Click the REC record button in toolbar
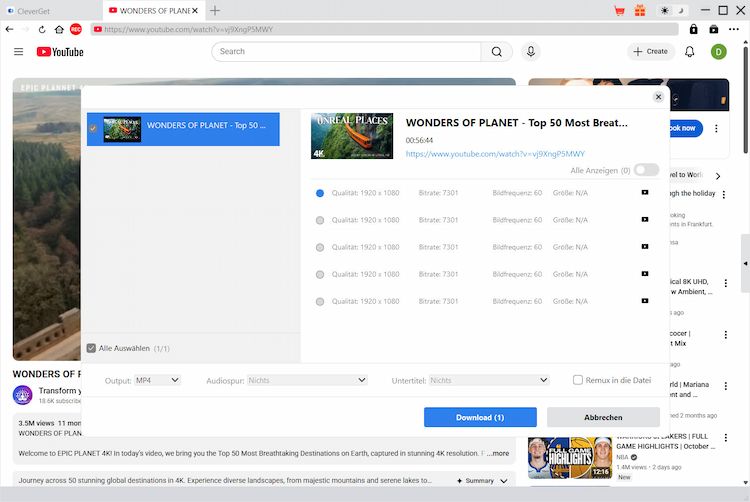 [x=76, y=29]
